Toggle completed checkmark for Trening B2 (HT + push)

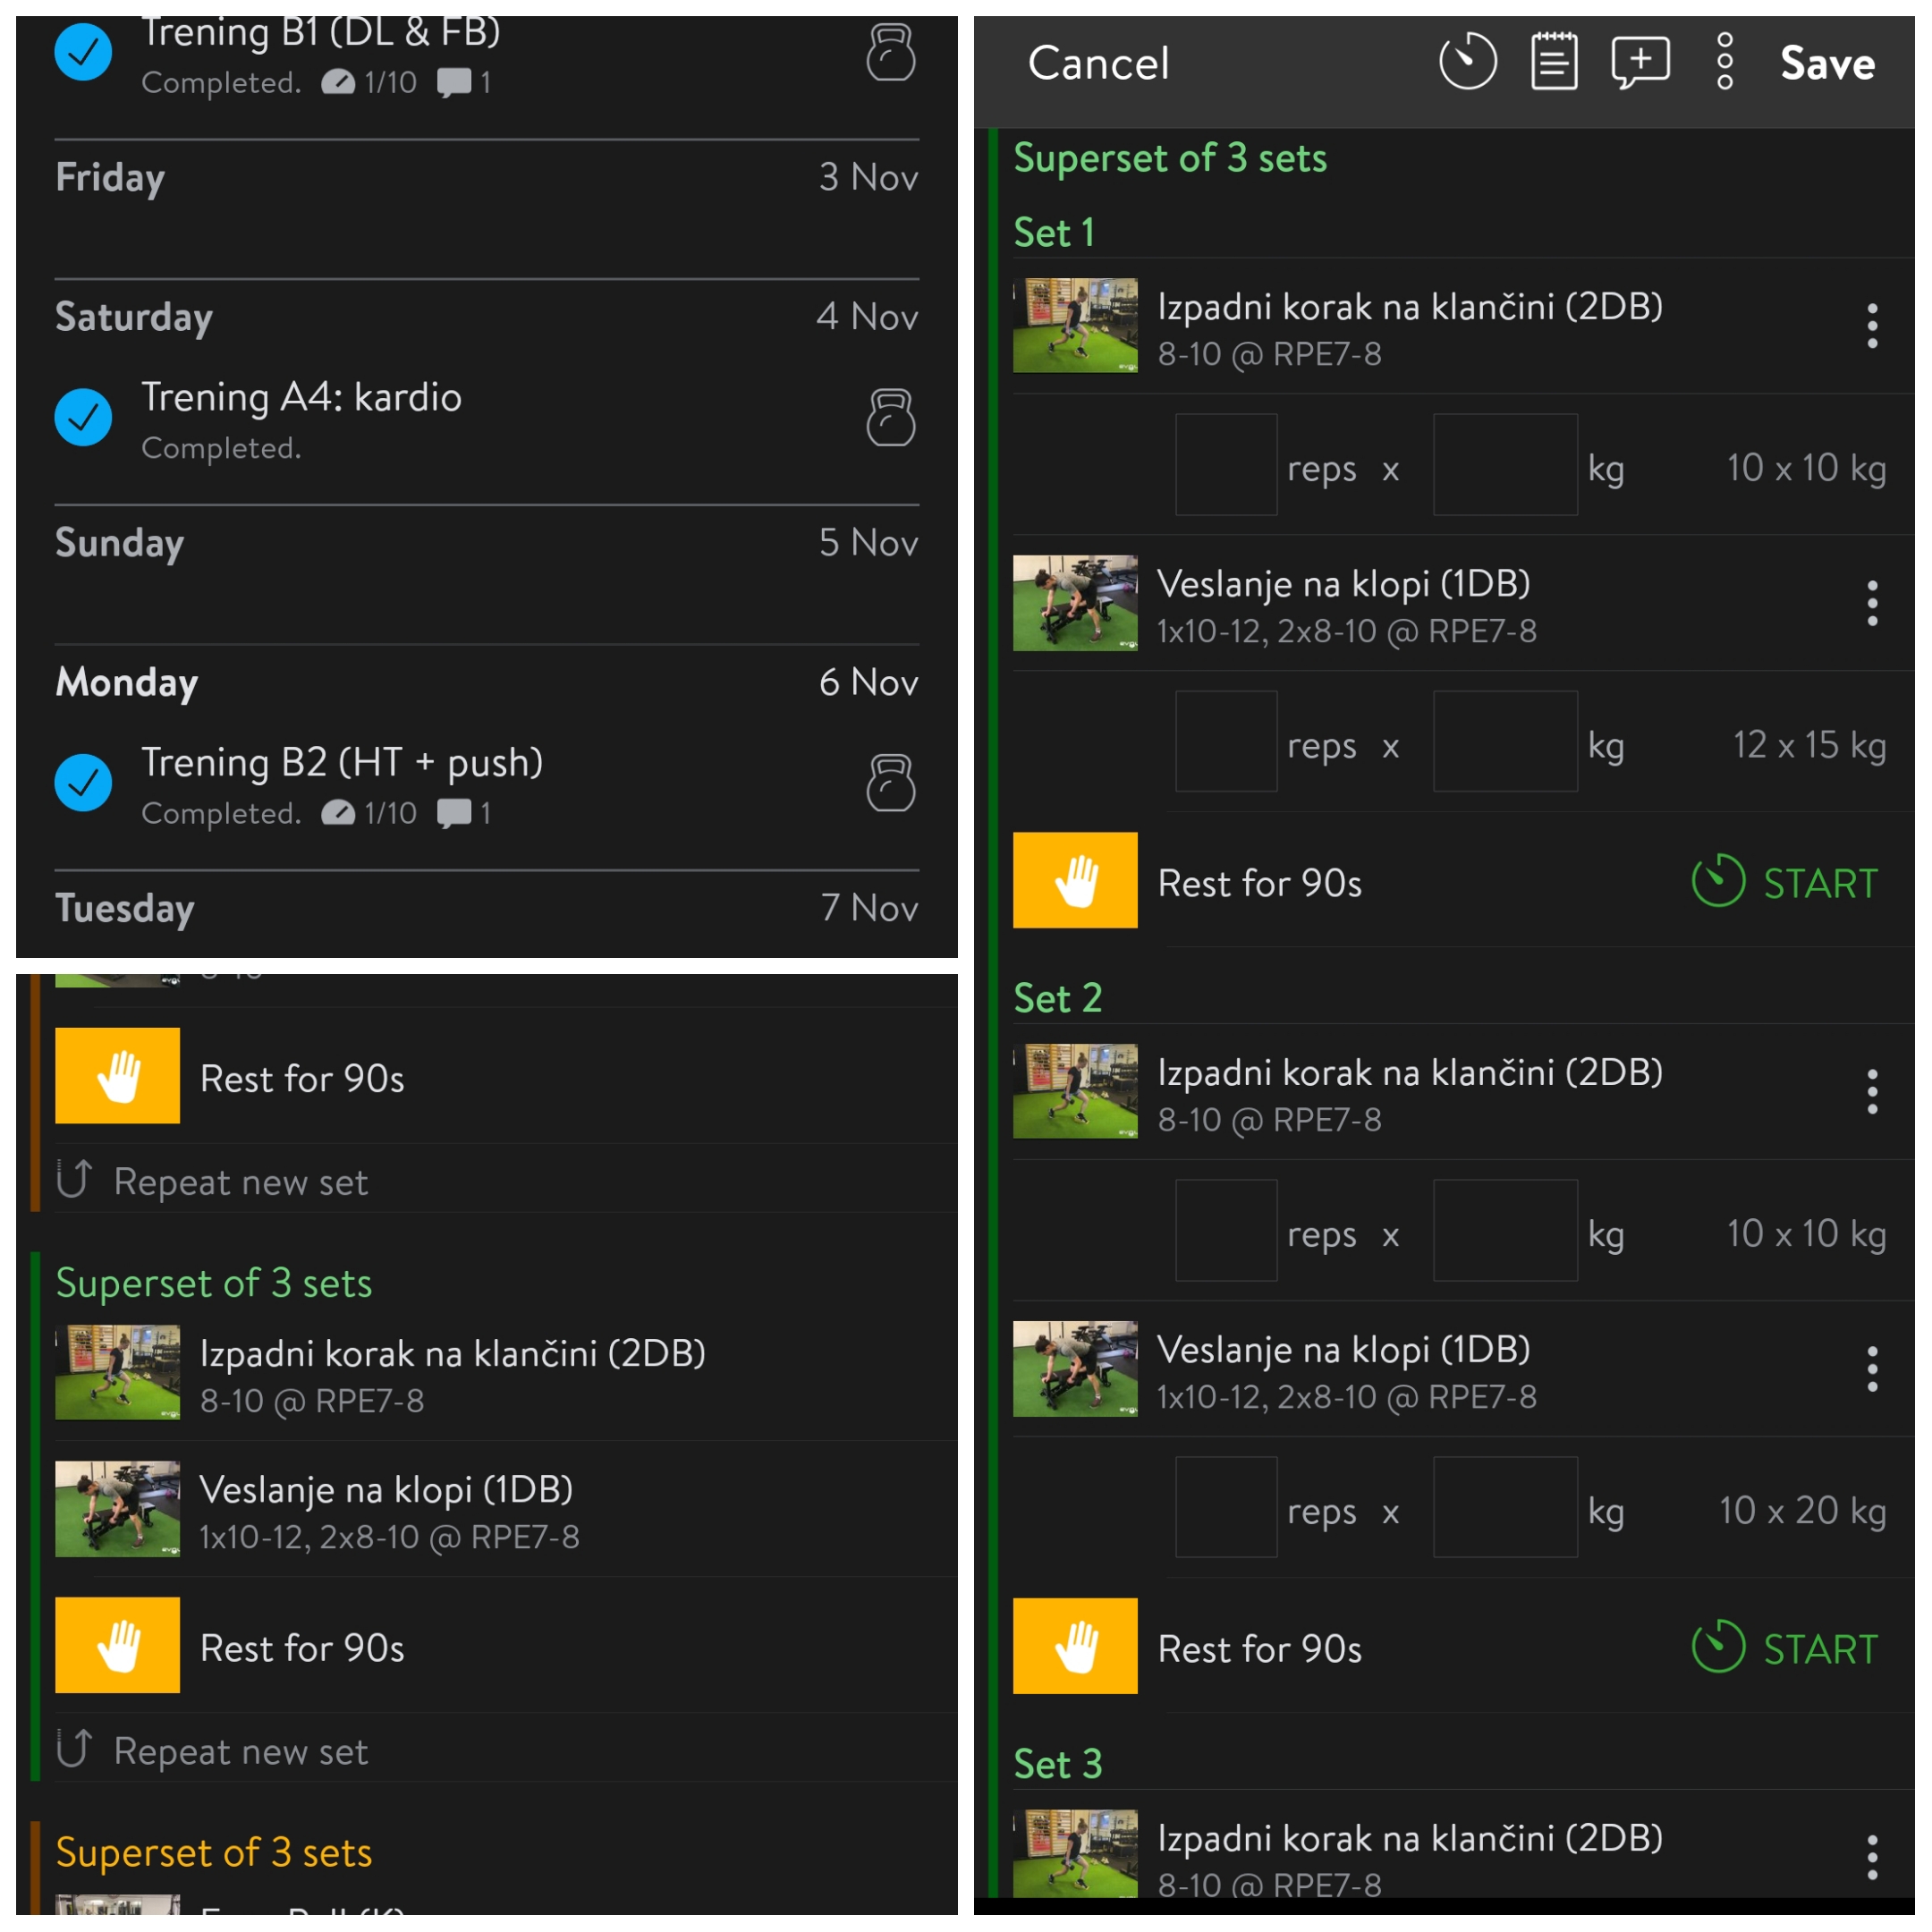(x=83, y=782)
